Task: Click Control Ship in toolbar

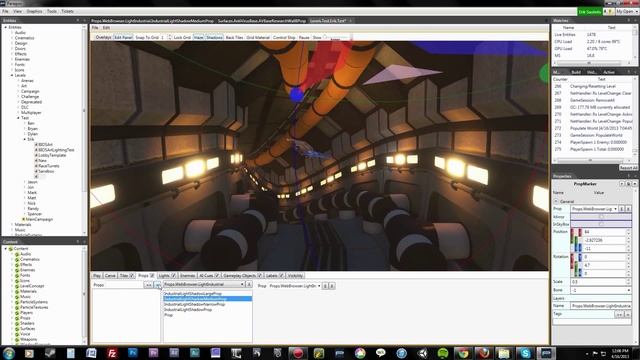Action: (x=284, y=37)
